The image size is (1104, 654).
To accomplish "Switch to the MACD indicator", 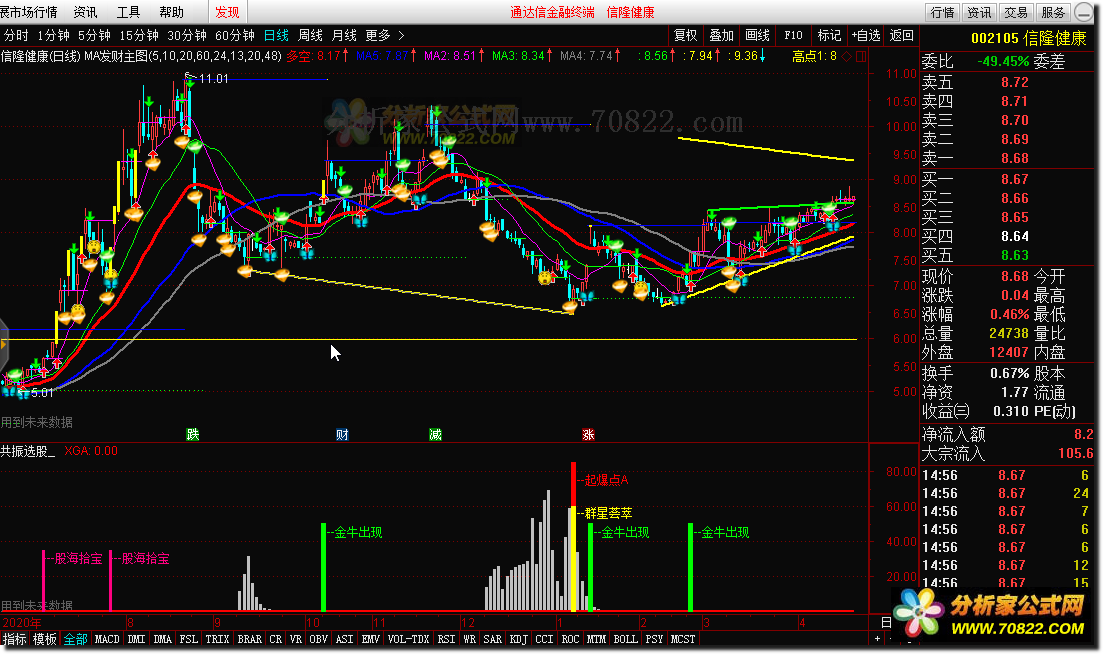I will (x=107, y=639).
